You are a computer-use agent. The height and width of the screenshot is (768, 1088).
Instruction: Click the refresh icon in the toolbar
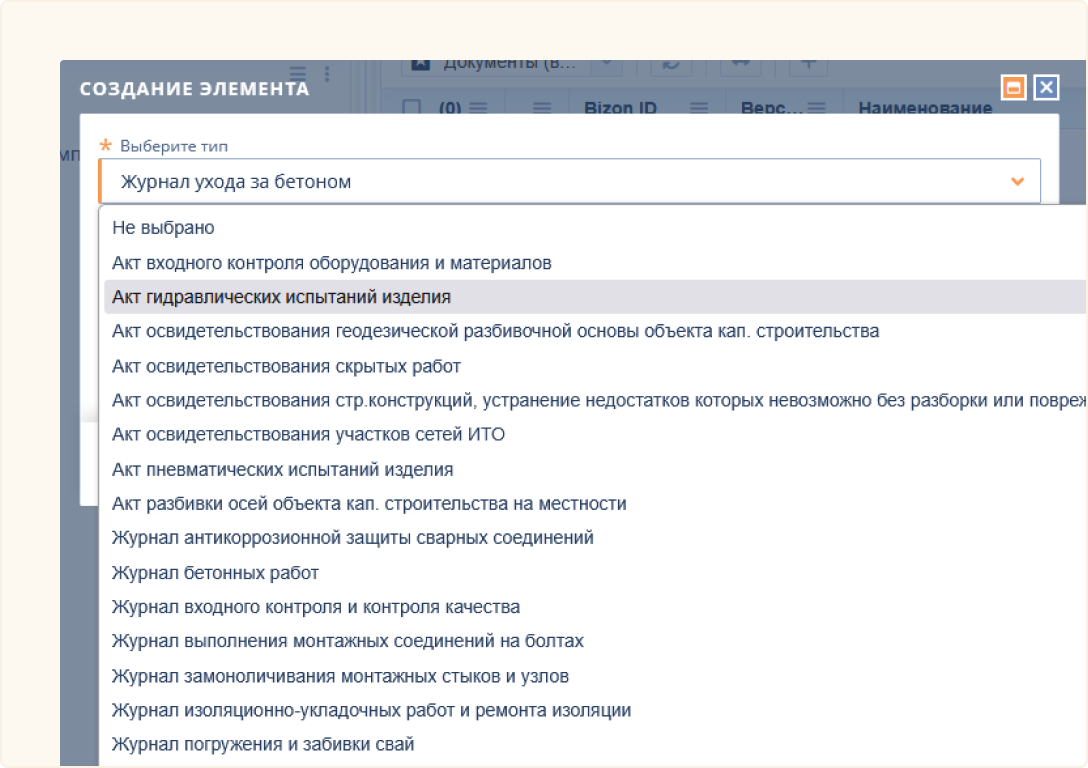(x=672, y=64)
